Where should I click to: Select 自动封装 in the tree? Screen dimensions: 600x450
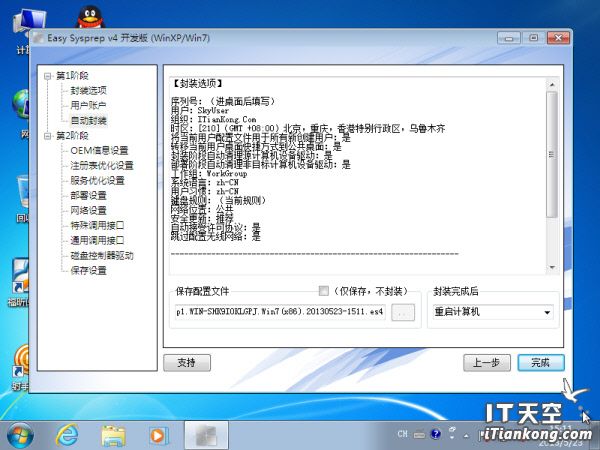tap(88, 121)
